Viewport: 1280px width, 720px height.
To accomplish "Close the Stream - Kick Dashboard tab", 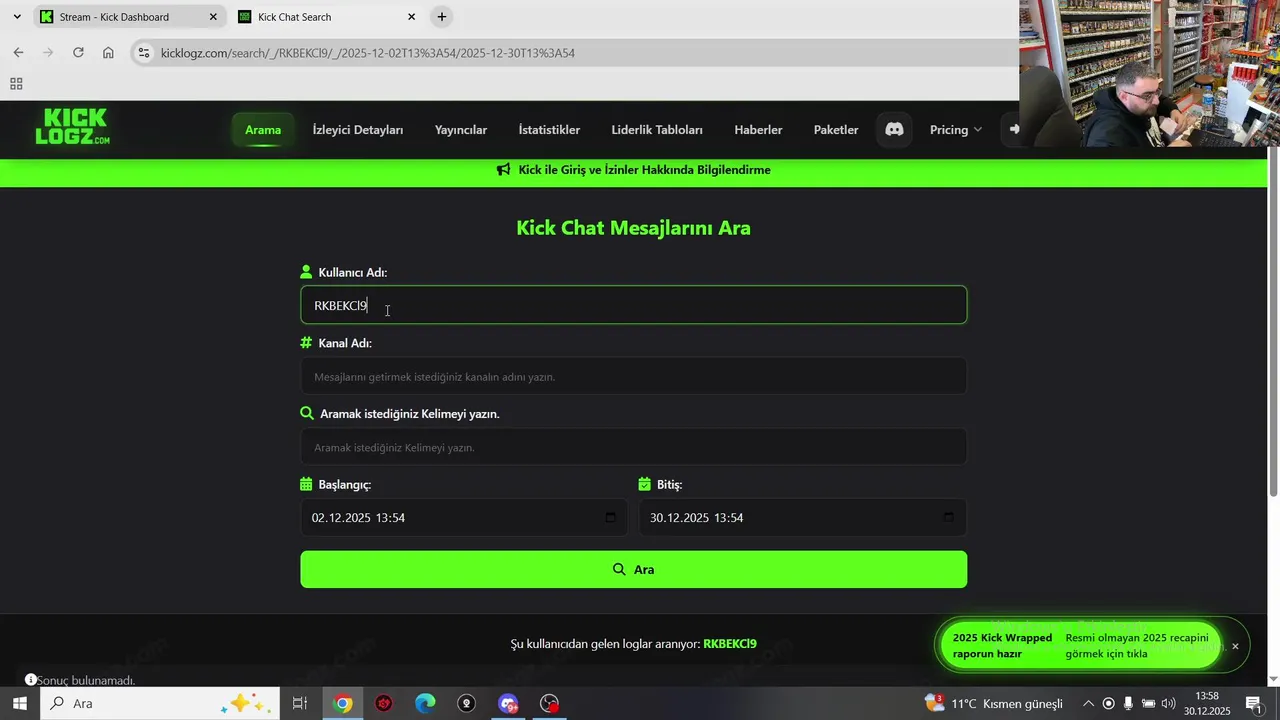I will [213, 17].
